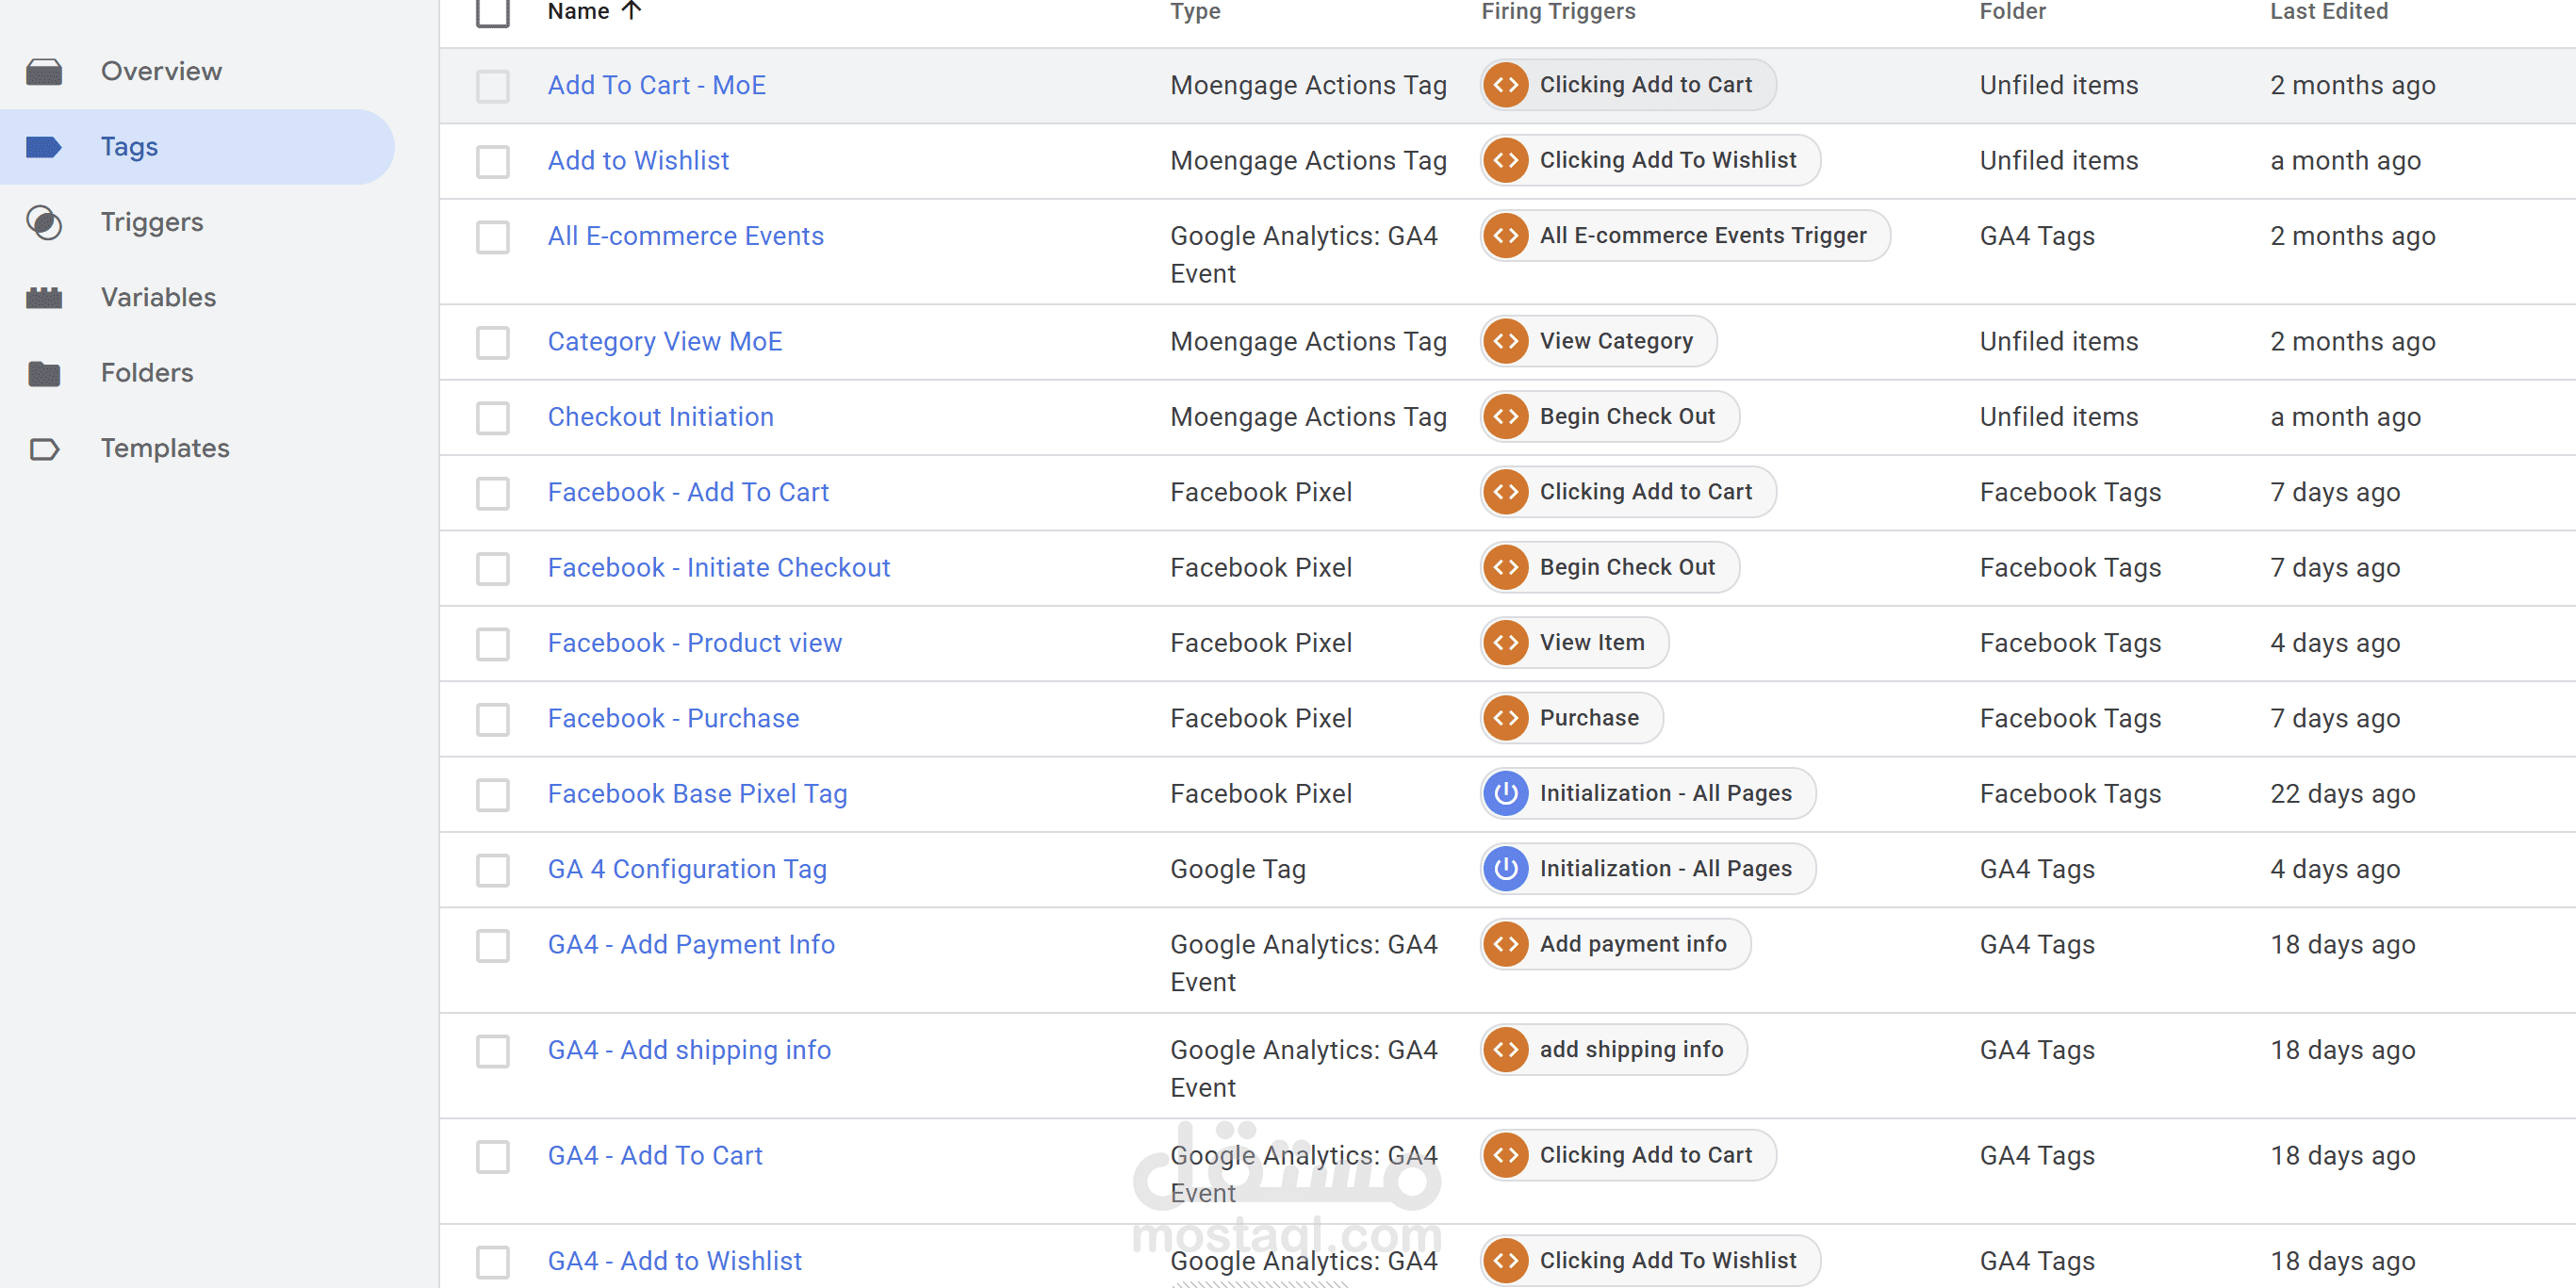Open the All E-commerce Events tag
2576x1288 pixels.
685,236
